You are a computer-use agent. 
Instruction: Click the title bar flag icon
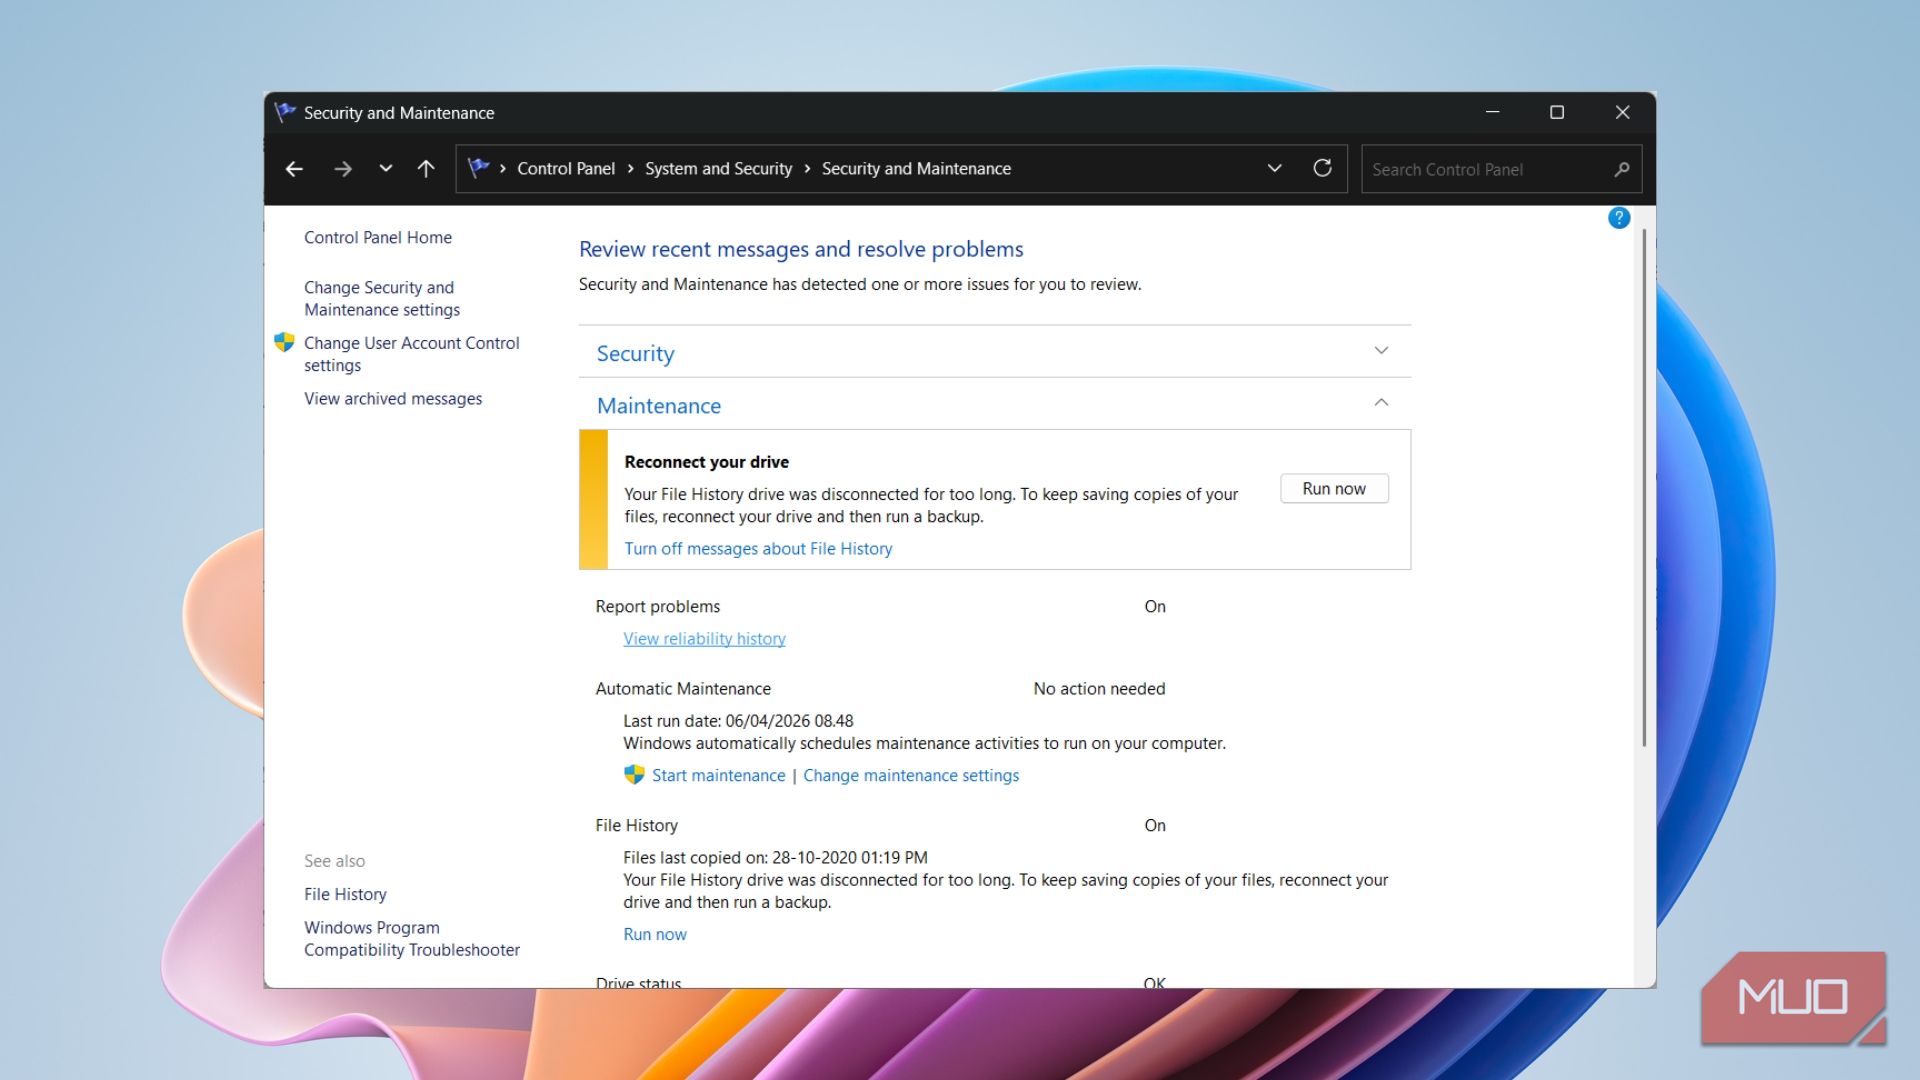click(285, 112)
